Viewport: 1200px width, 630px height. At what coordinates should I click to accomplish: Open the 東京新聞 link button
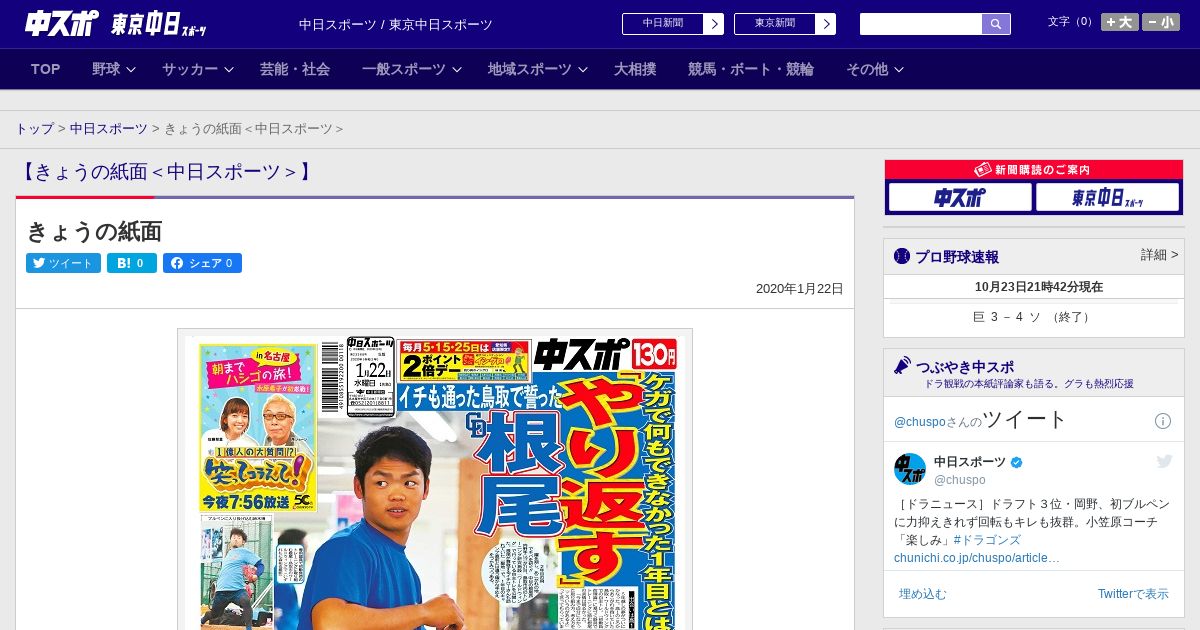tap(785, 24)
